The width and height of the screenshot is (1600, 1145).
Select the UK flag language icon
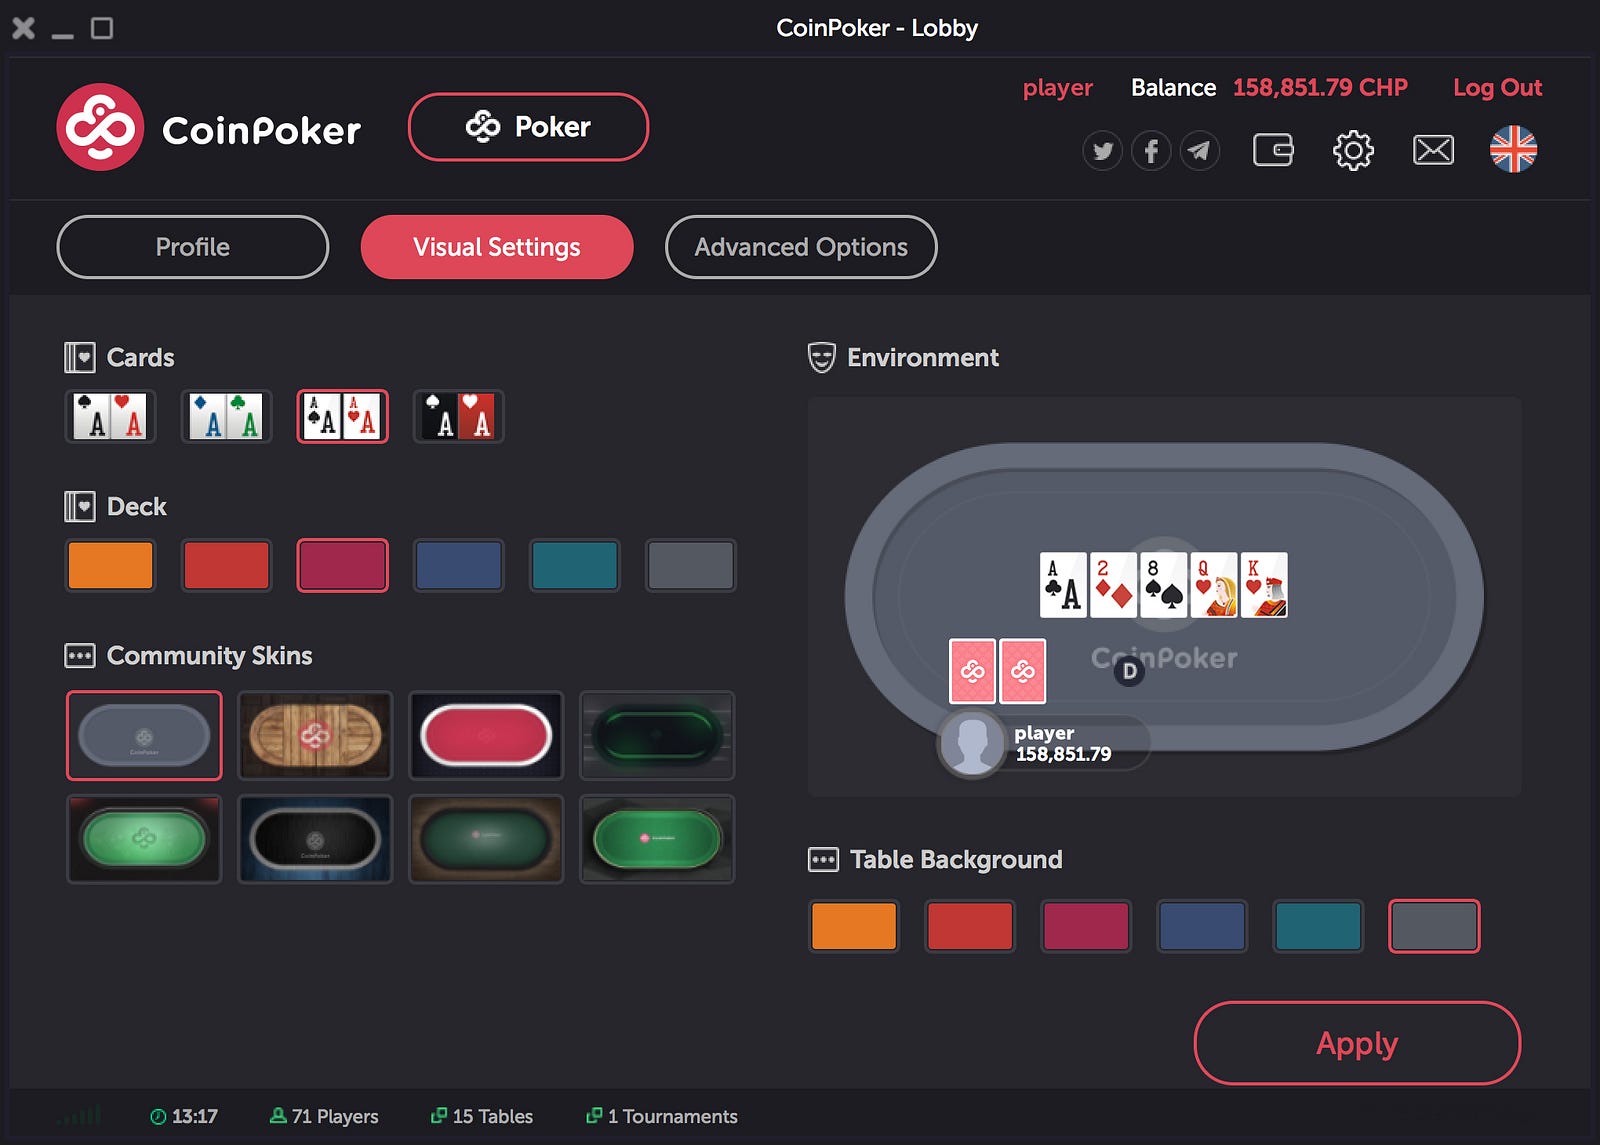click(1513, 149)
